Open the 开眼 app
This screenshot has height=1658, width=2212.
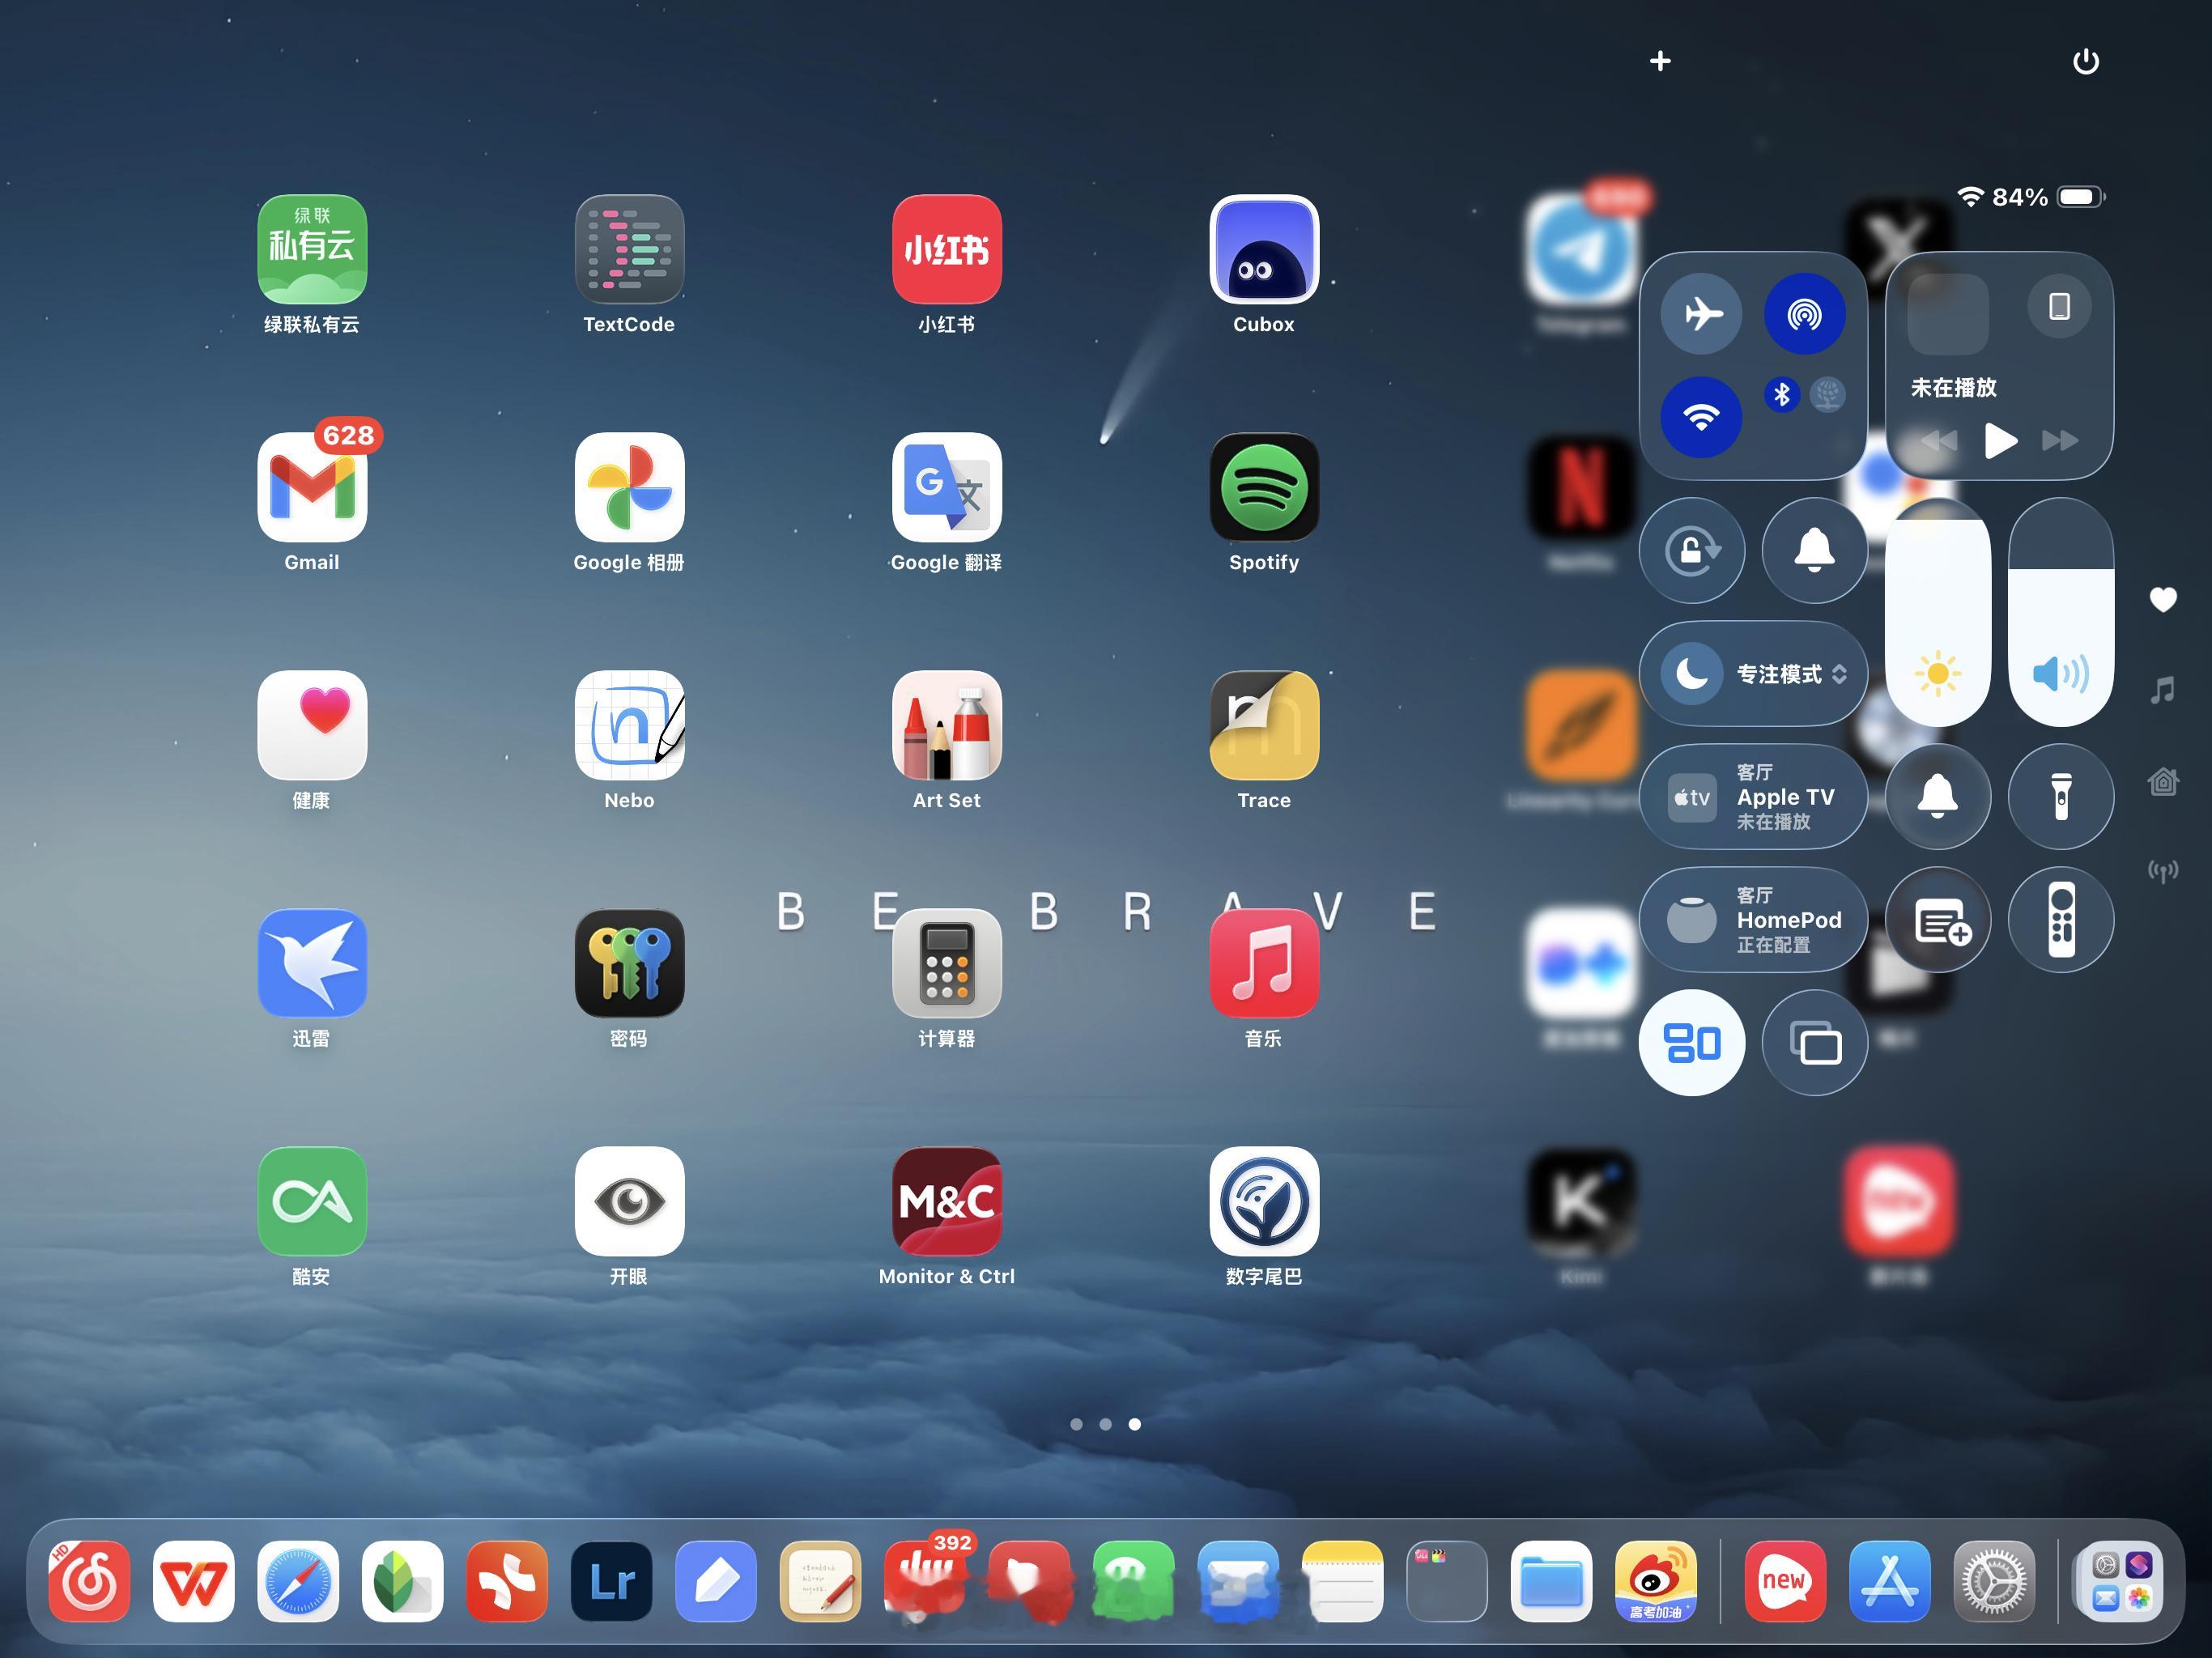coord(629,1202)
